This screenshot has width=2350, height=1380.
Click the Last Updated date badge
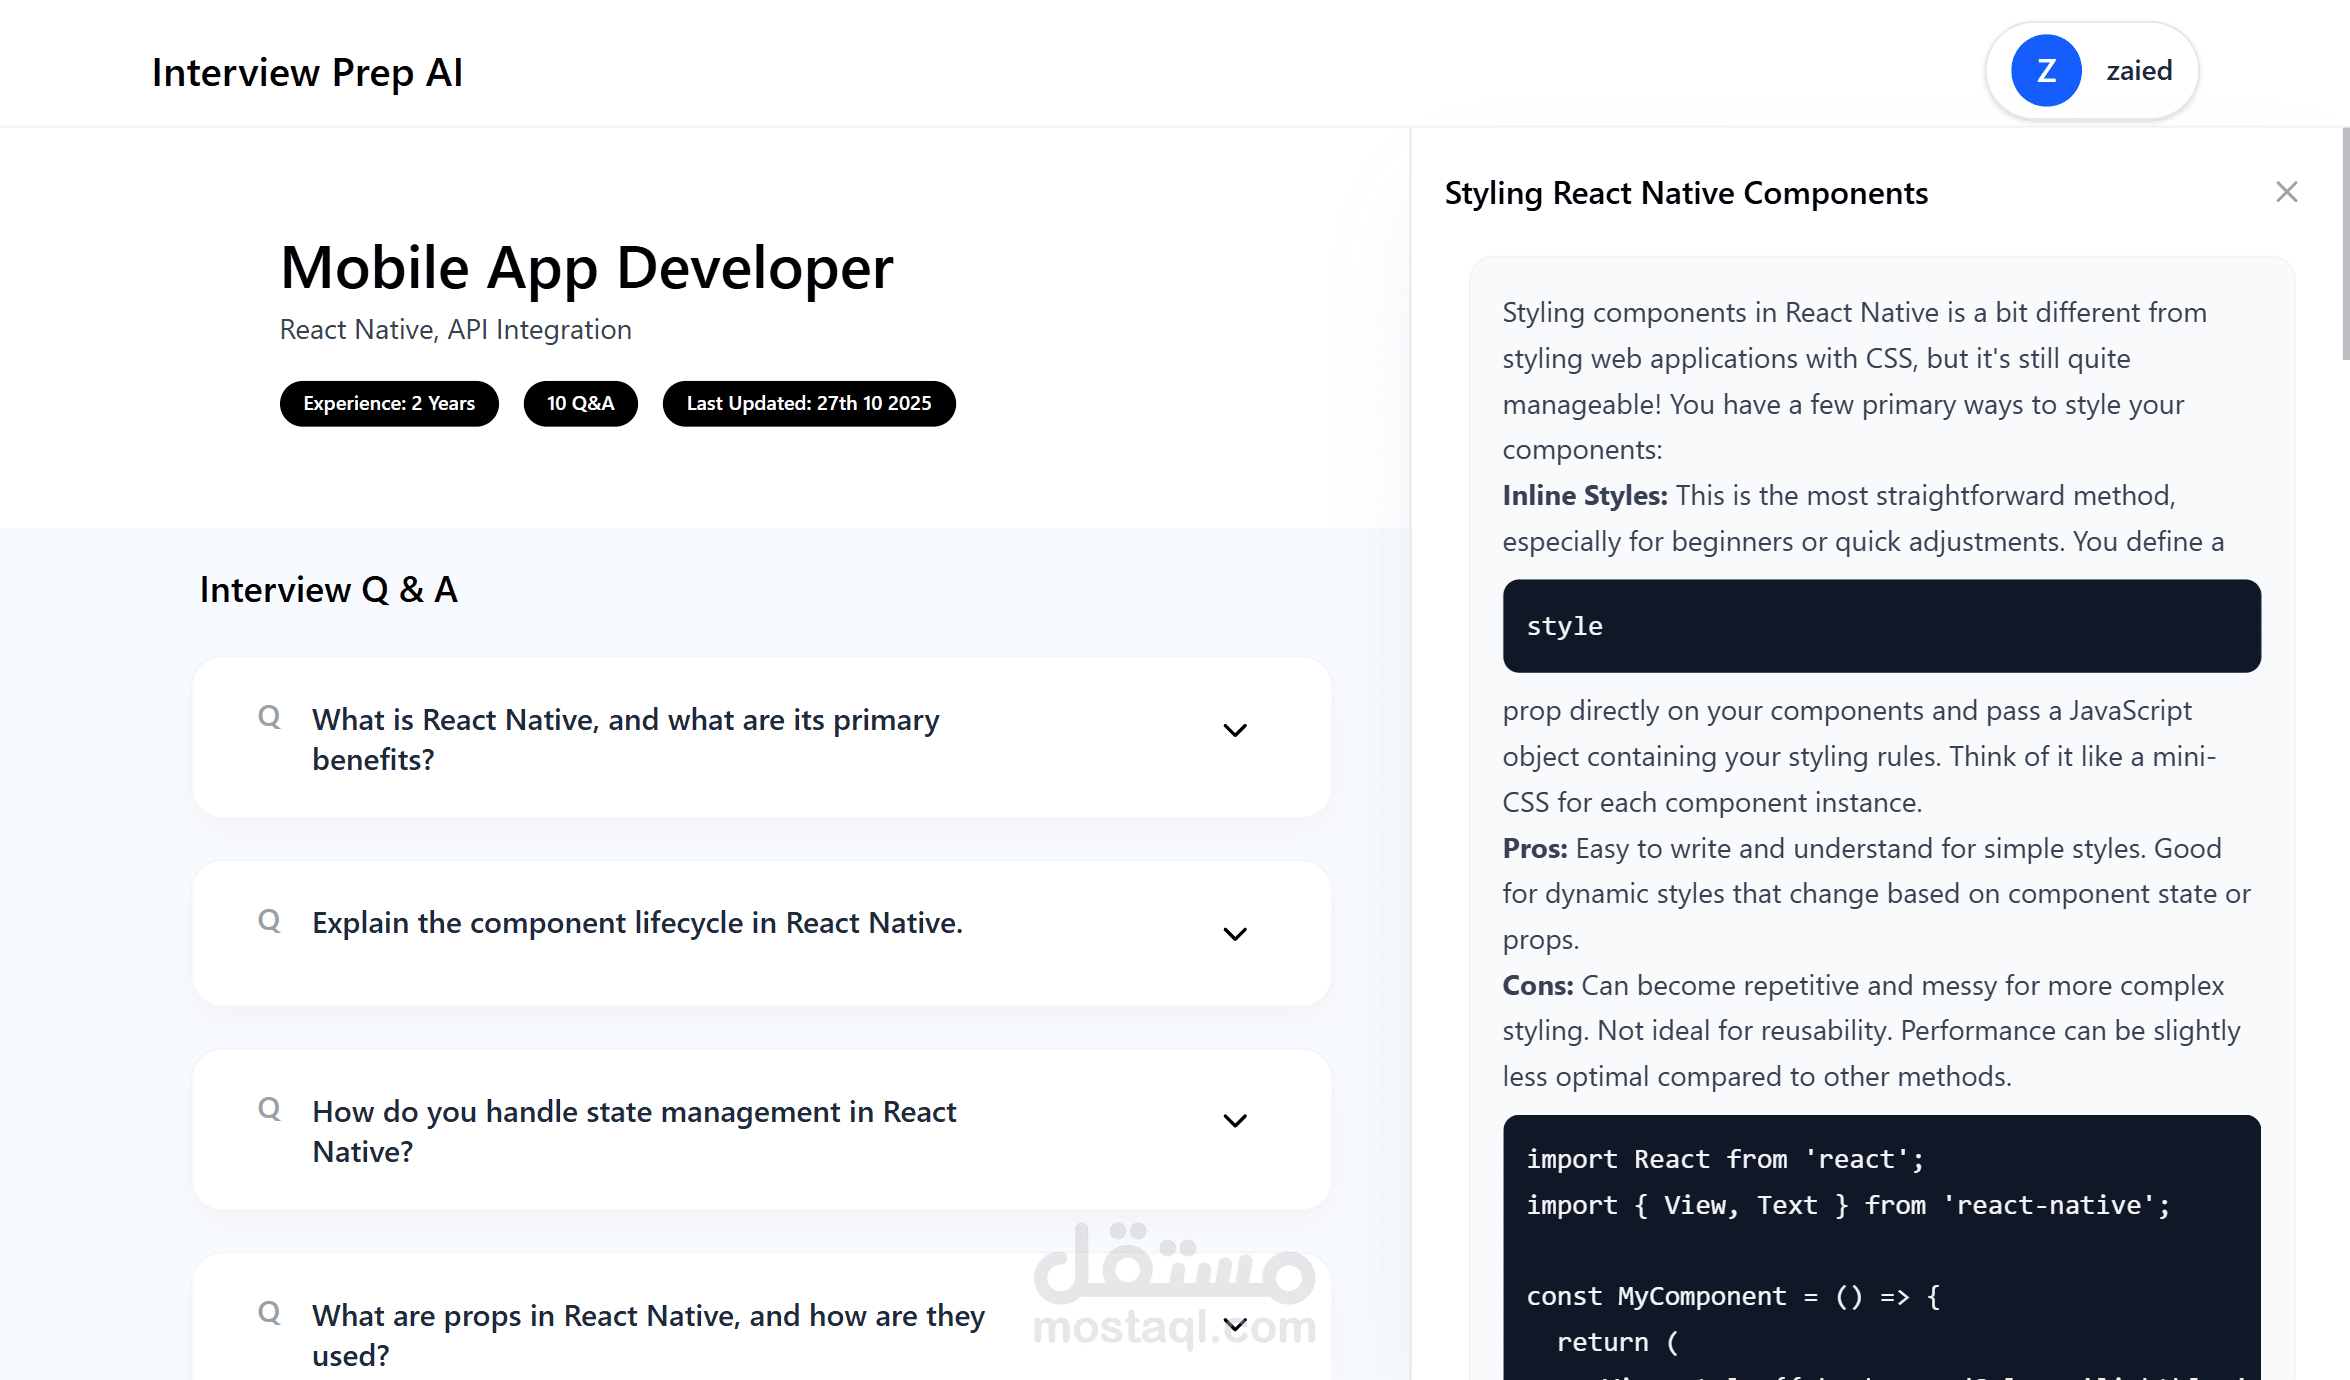(808, 404)
